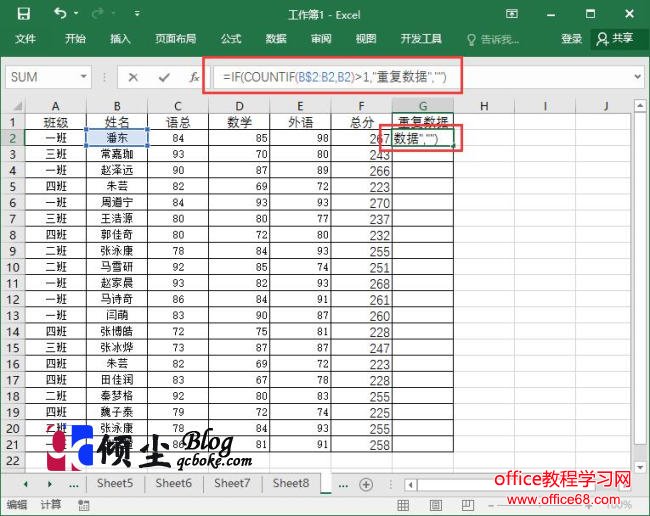Viewport: 650px width, 516px height.
Task: Click inside the formula bar text
Action: coord(335,77)
